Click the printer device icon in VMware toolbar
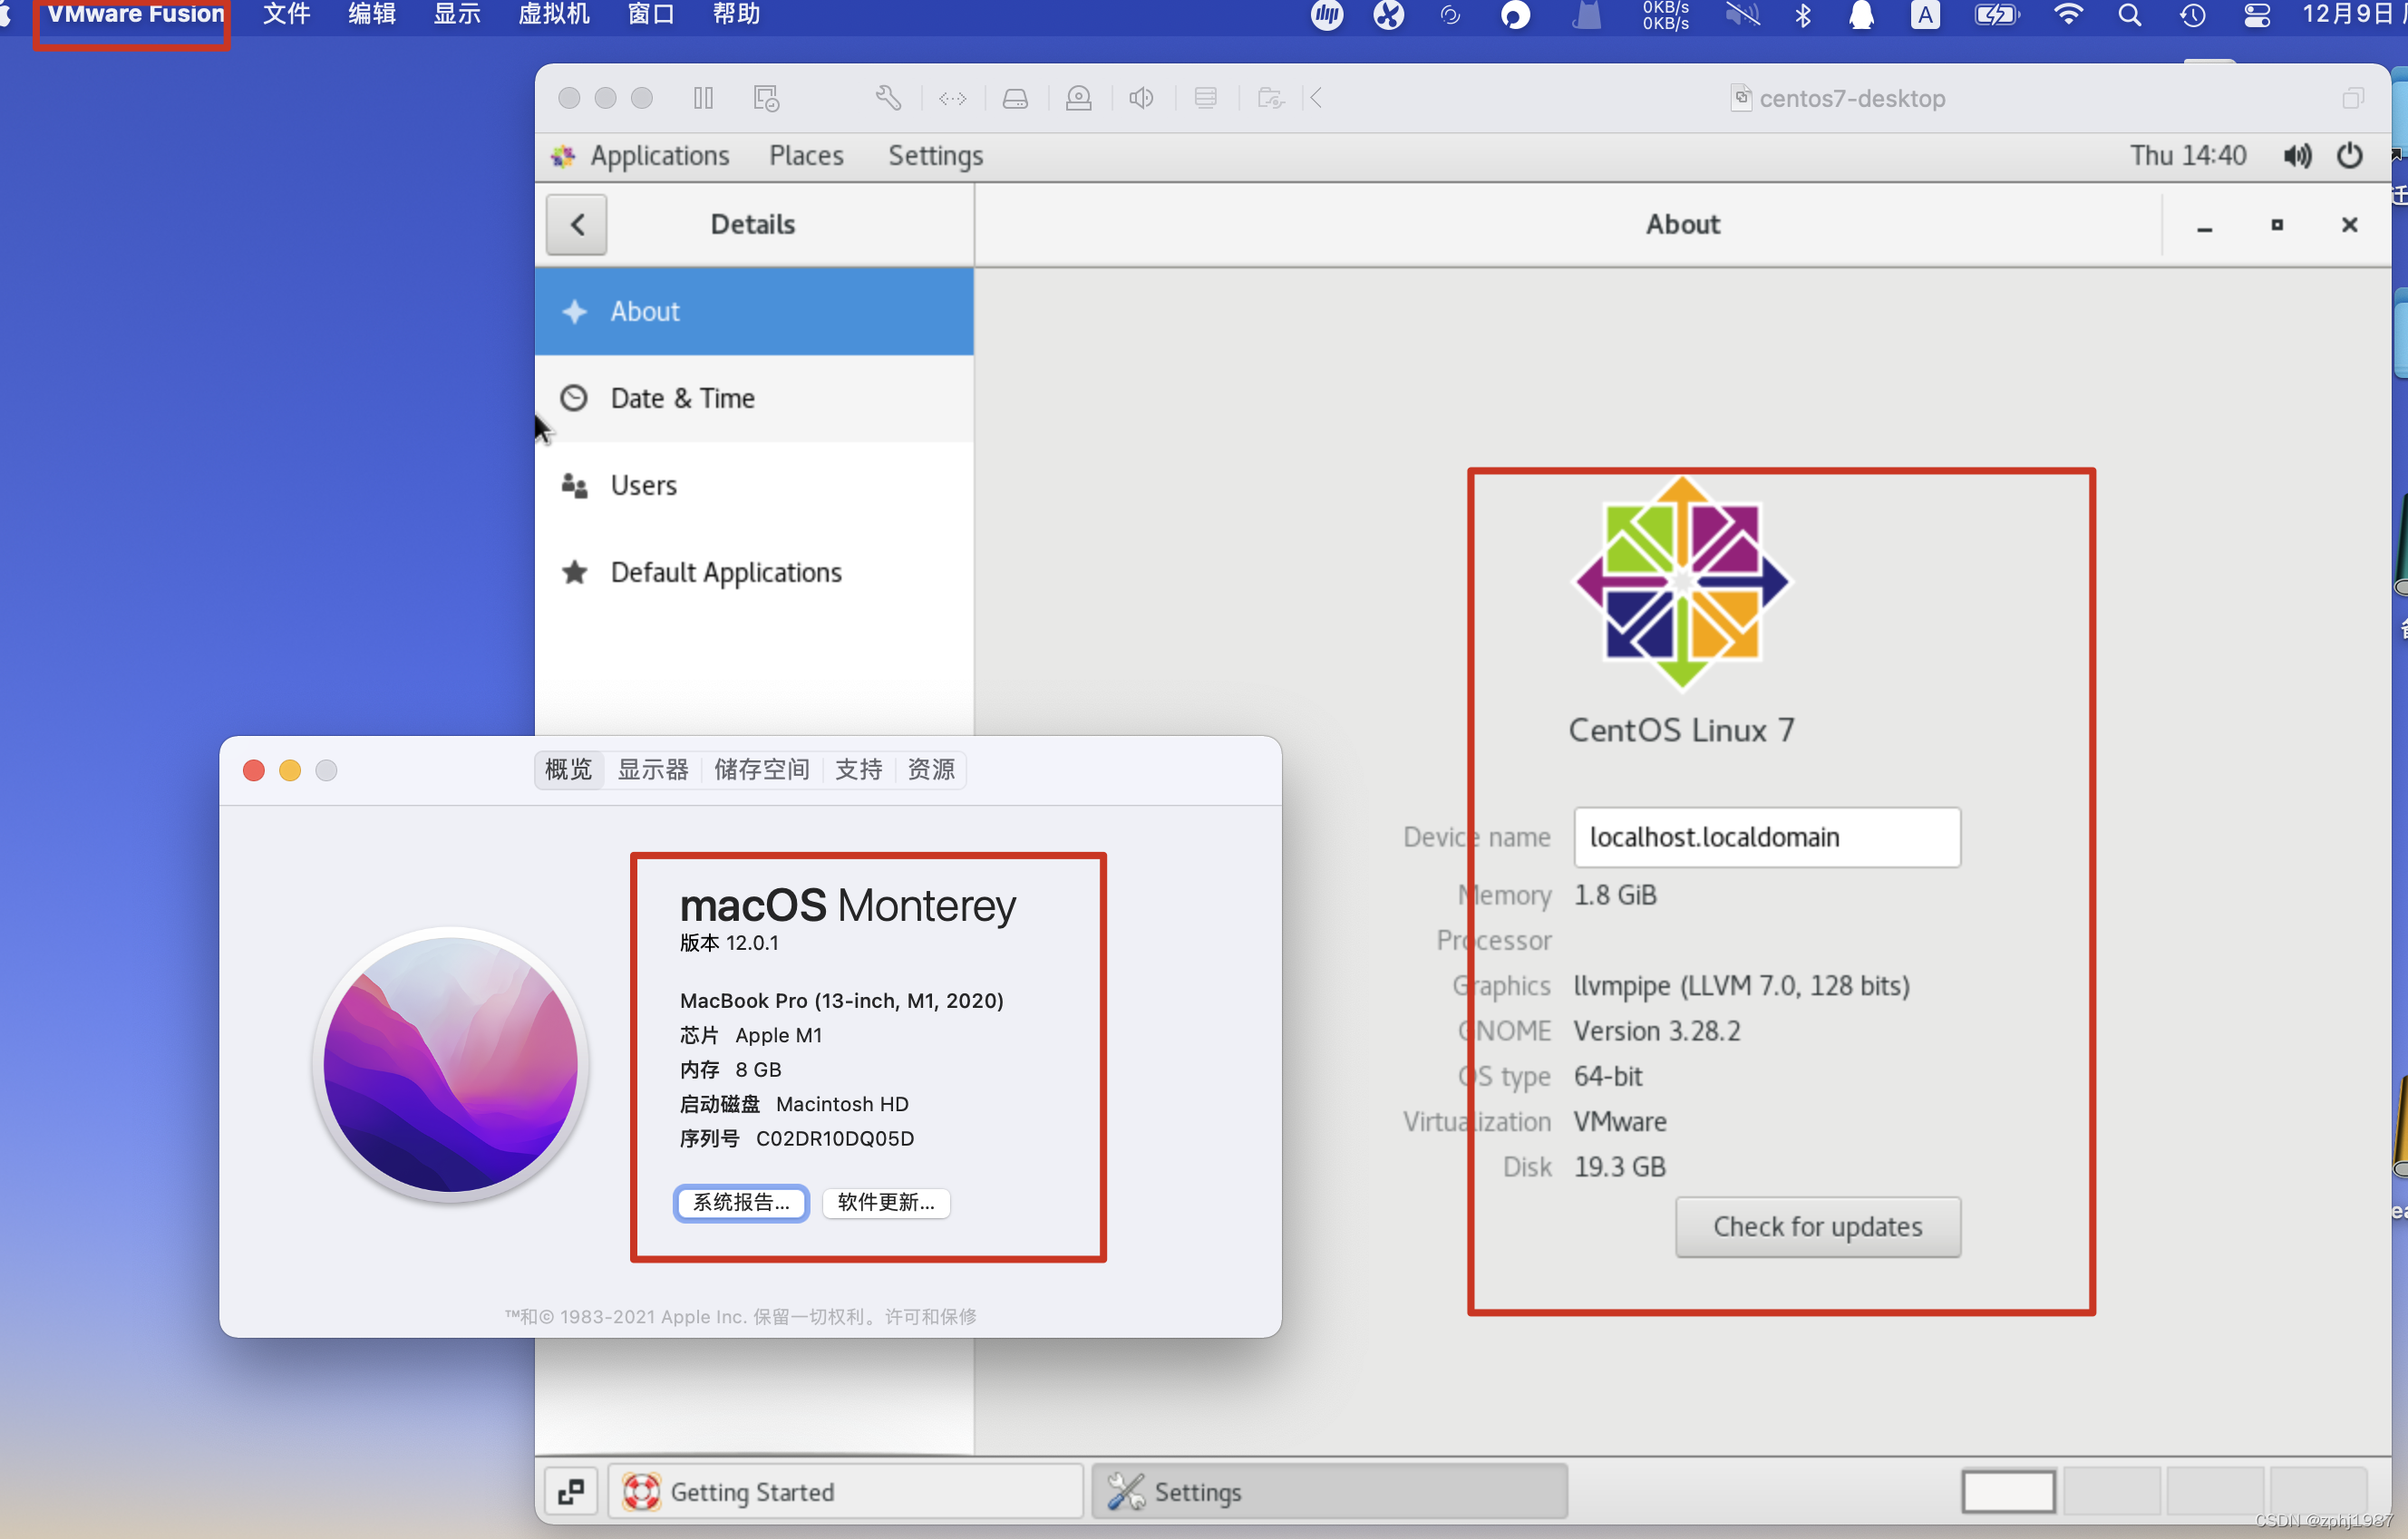The height and width of the screenshot is (1539, 2408). (1205, 98)
